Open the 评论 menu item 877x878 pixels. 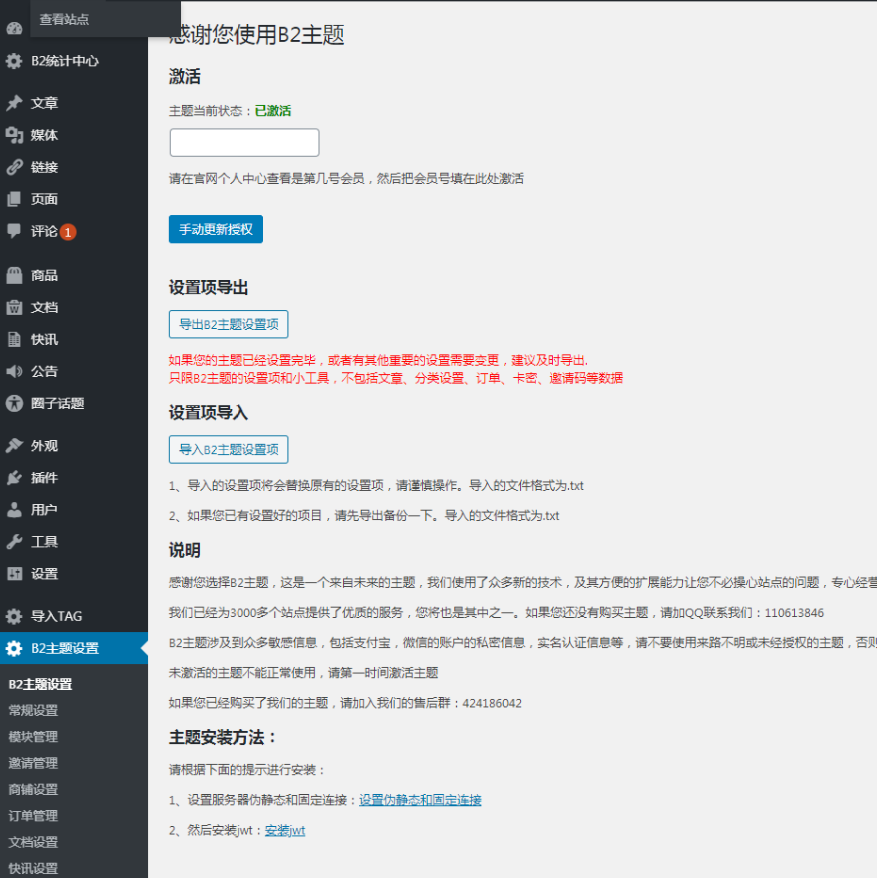click(x=44, y=231)
